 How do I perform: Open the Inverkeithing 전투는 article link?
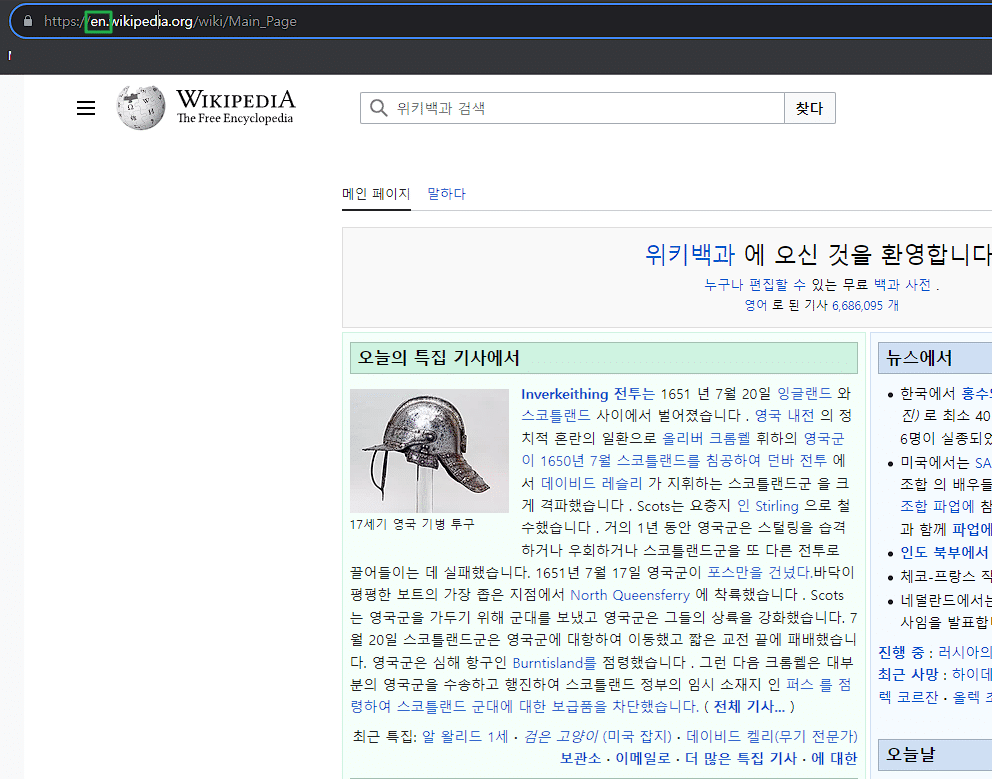click(x=588, y=394)
